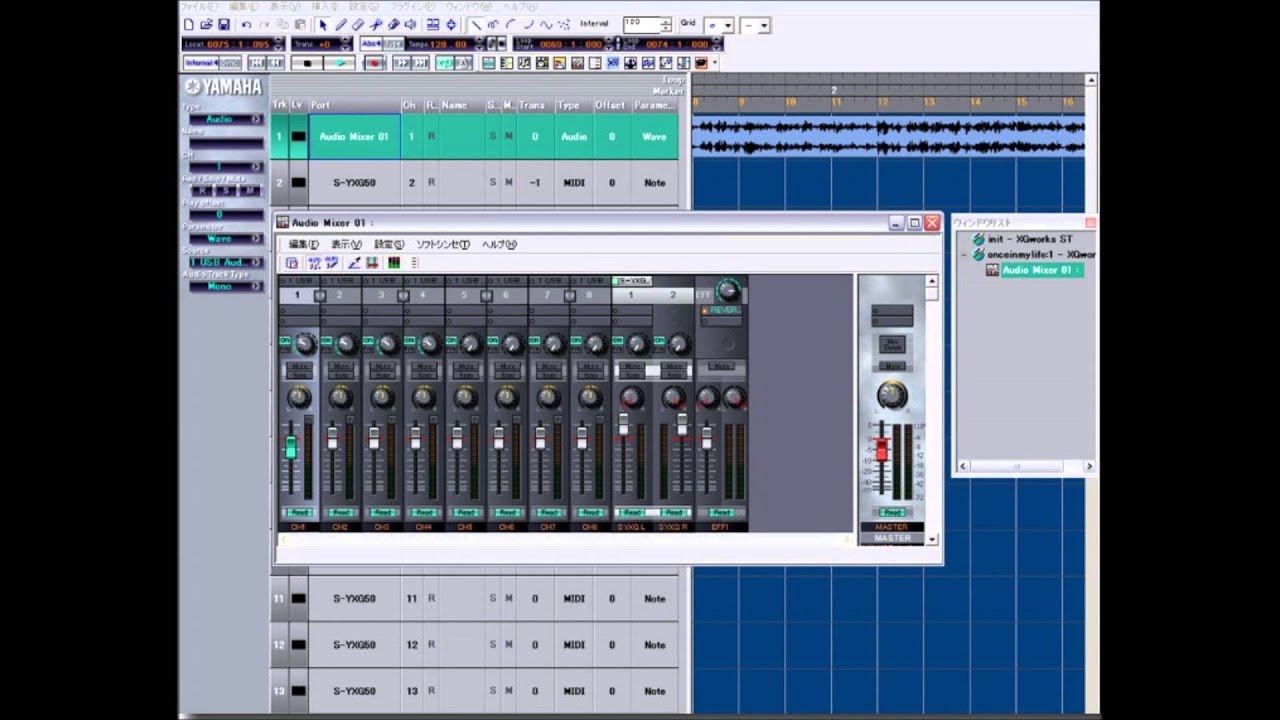Open the staff notation window icon
The width and height of the screenshot is (1280, 720).
pyautogui.click(x=525, y=62)
